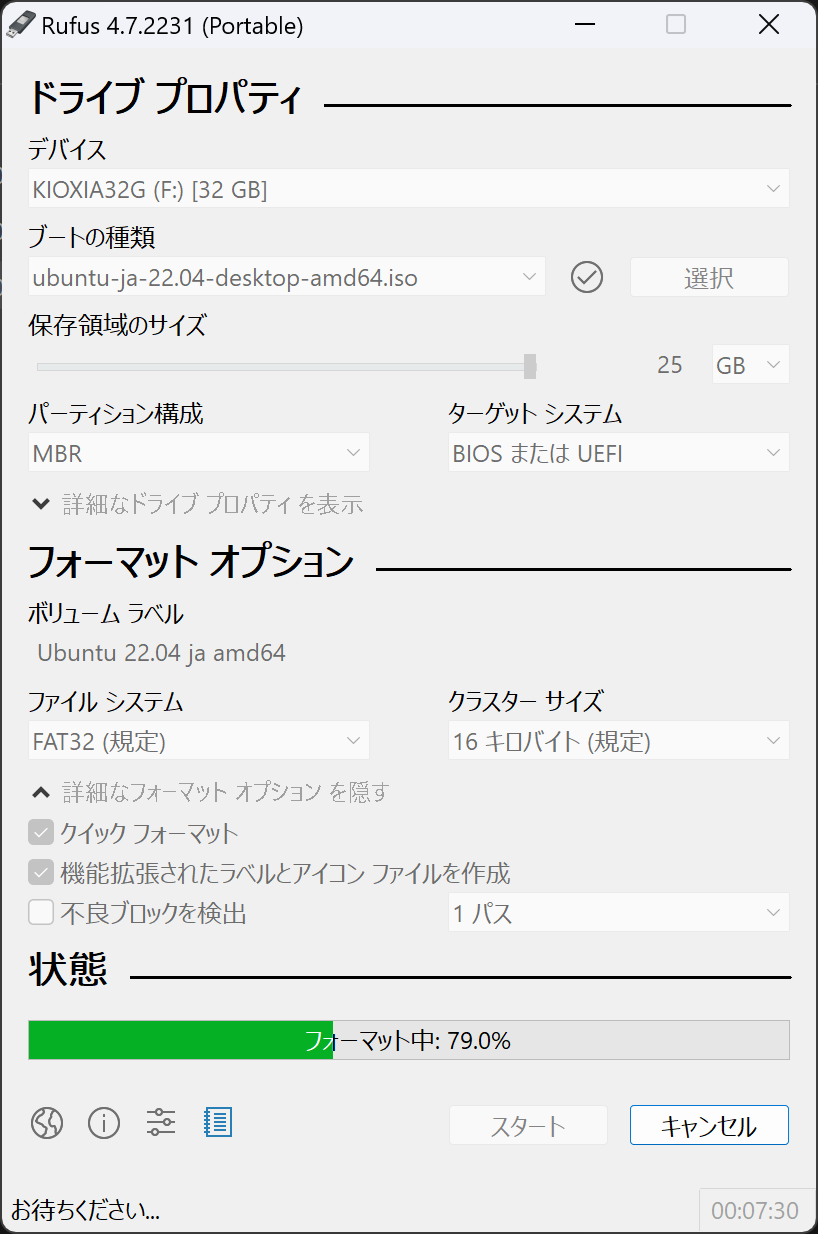Click the checksum checkmark icon beside ISO
The width and height of the screenshot is (818, 1234).
(587, 277)
